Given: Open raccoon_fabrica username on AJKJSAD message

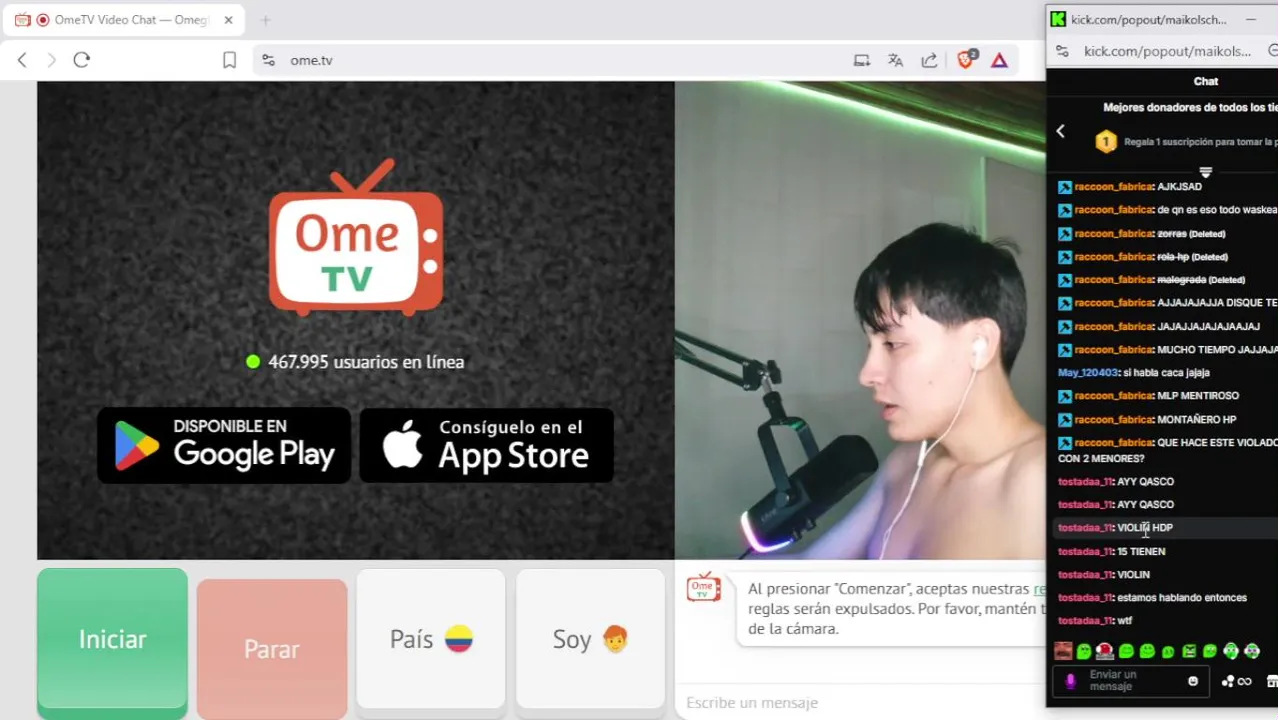Looking at the screenshot, I should [1113, 187].
